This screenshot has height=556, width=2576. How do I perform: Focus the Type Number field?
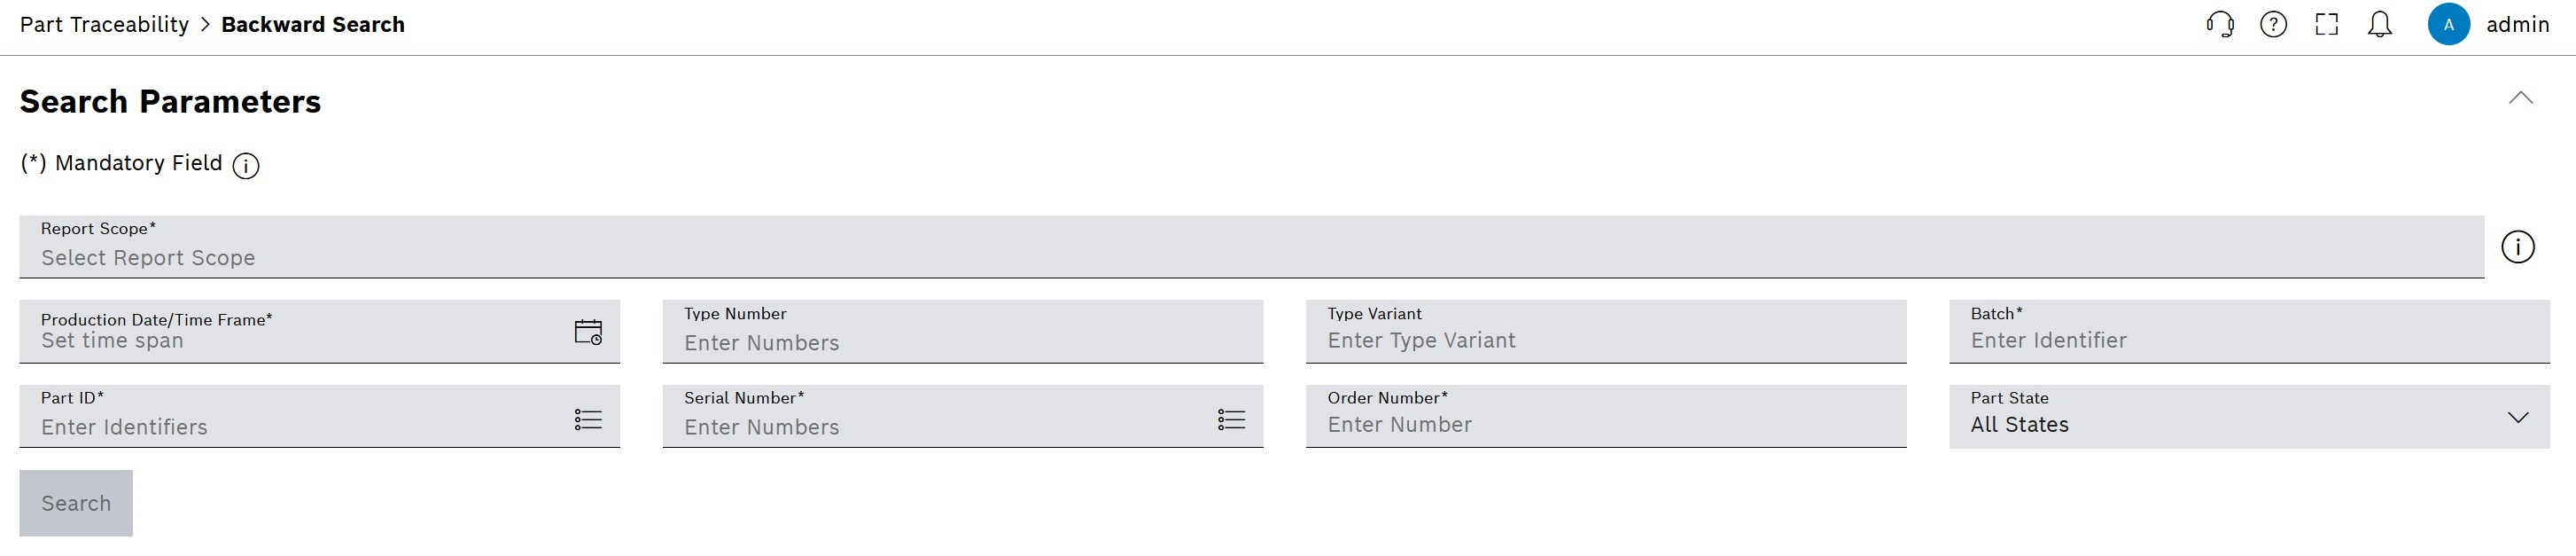[963, 331]
